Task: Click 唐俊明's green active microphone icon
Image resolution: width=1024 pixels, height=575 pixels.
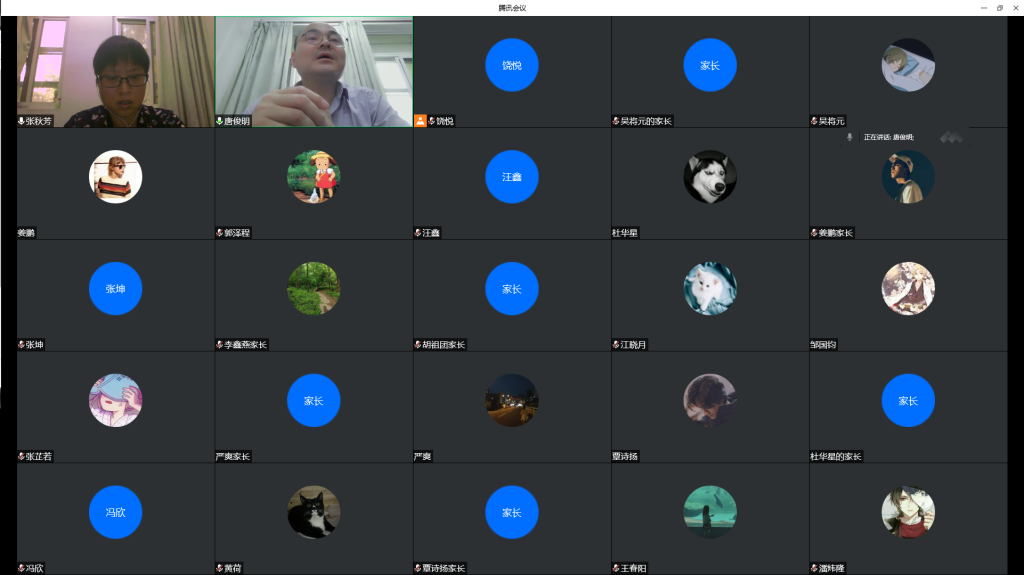Action: (x=219, y=121)
